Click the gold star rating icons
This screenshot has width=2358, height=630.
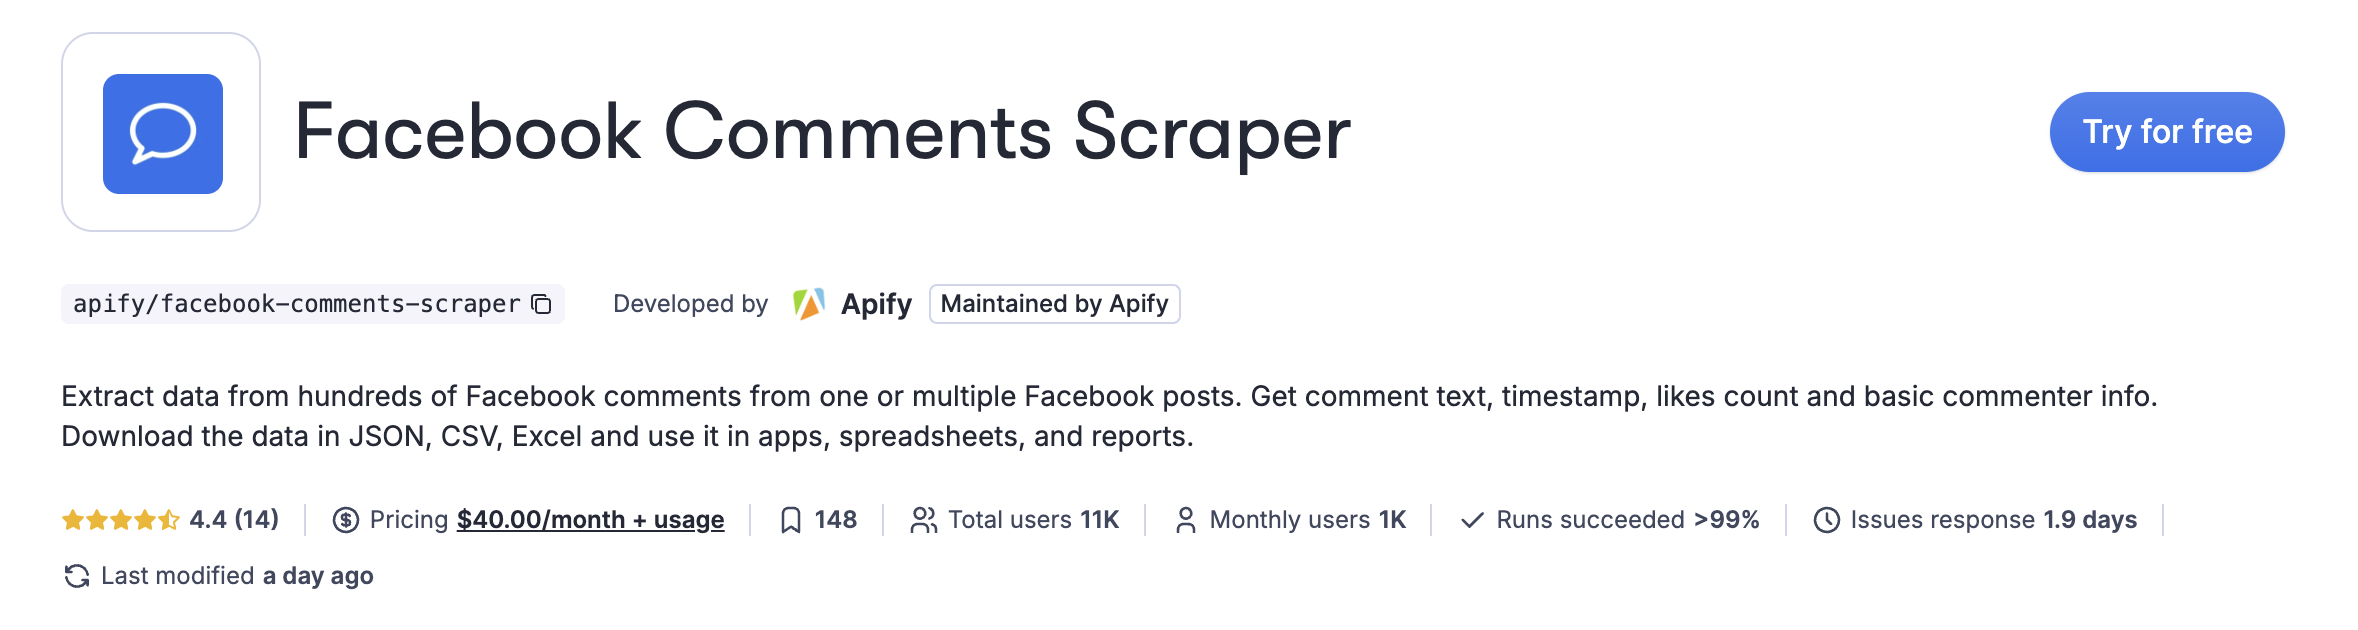(x=121, y=520)
